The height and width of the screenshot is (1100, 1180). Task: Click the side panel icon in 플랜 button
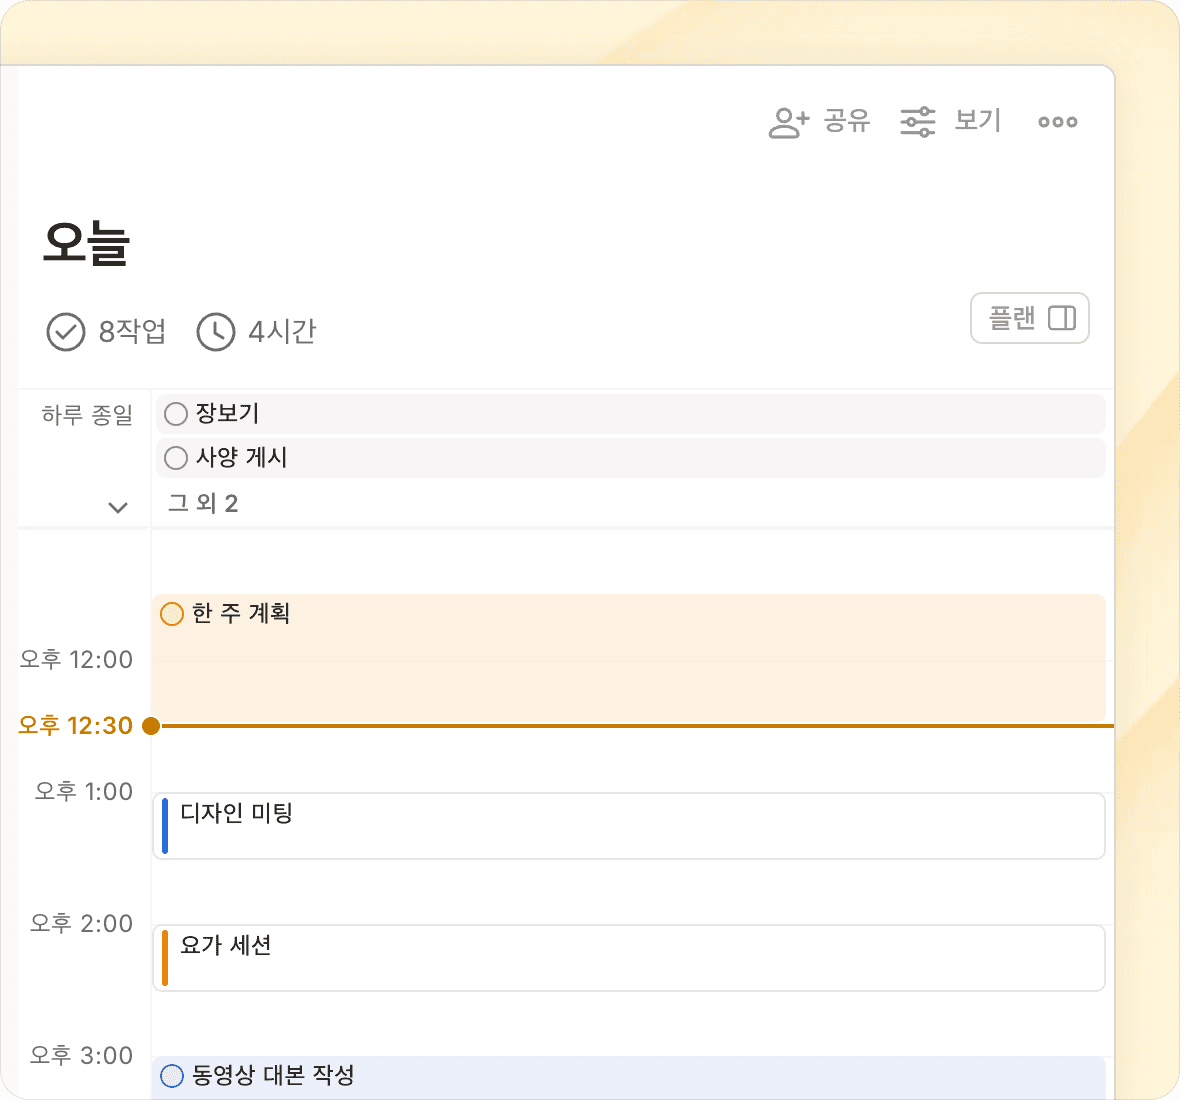1061,318
